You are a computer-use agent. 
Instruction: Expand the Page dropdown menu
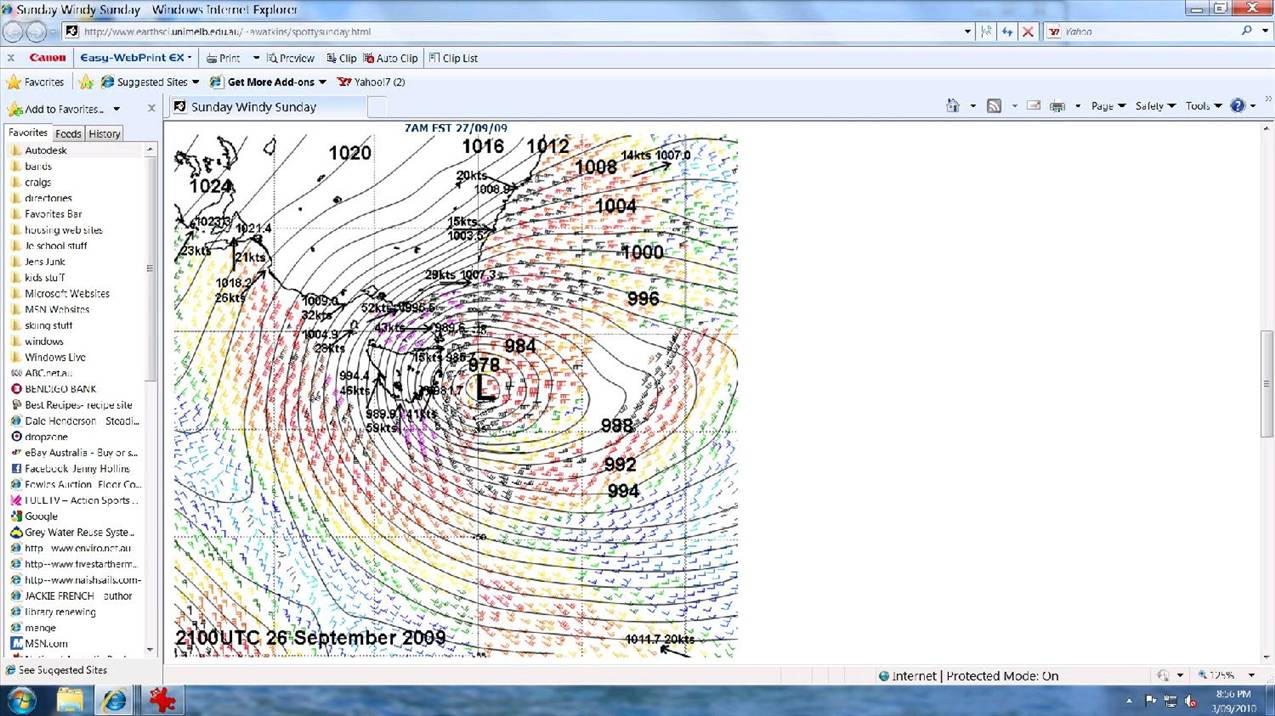pos(1108,106)
